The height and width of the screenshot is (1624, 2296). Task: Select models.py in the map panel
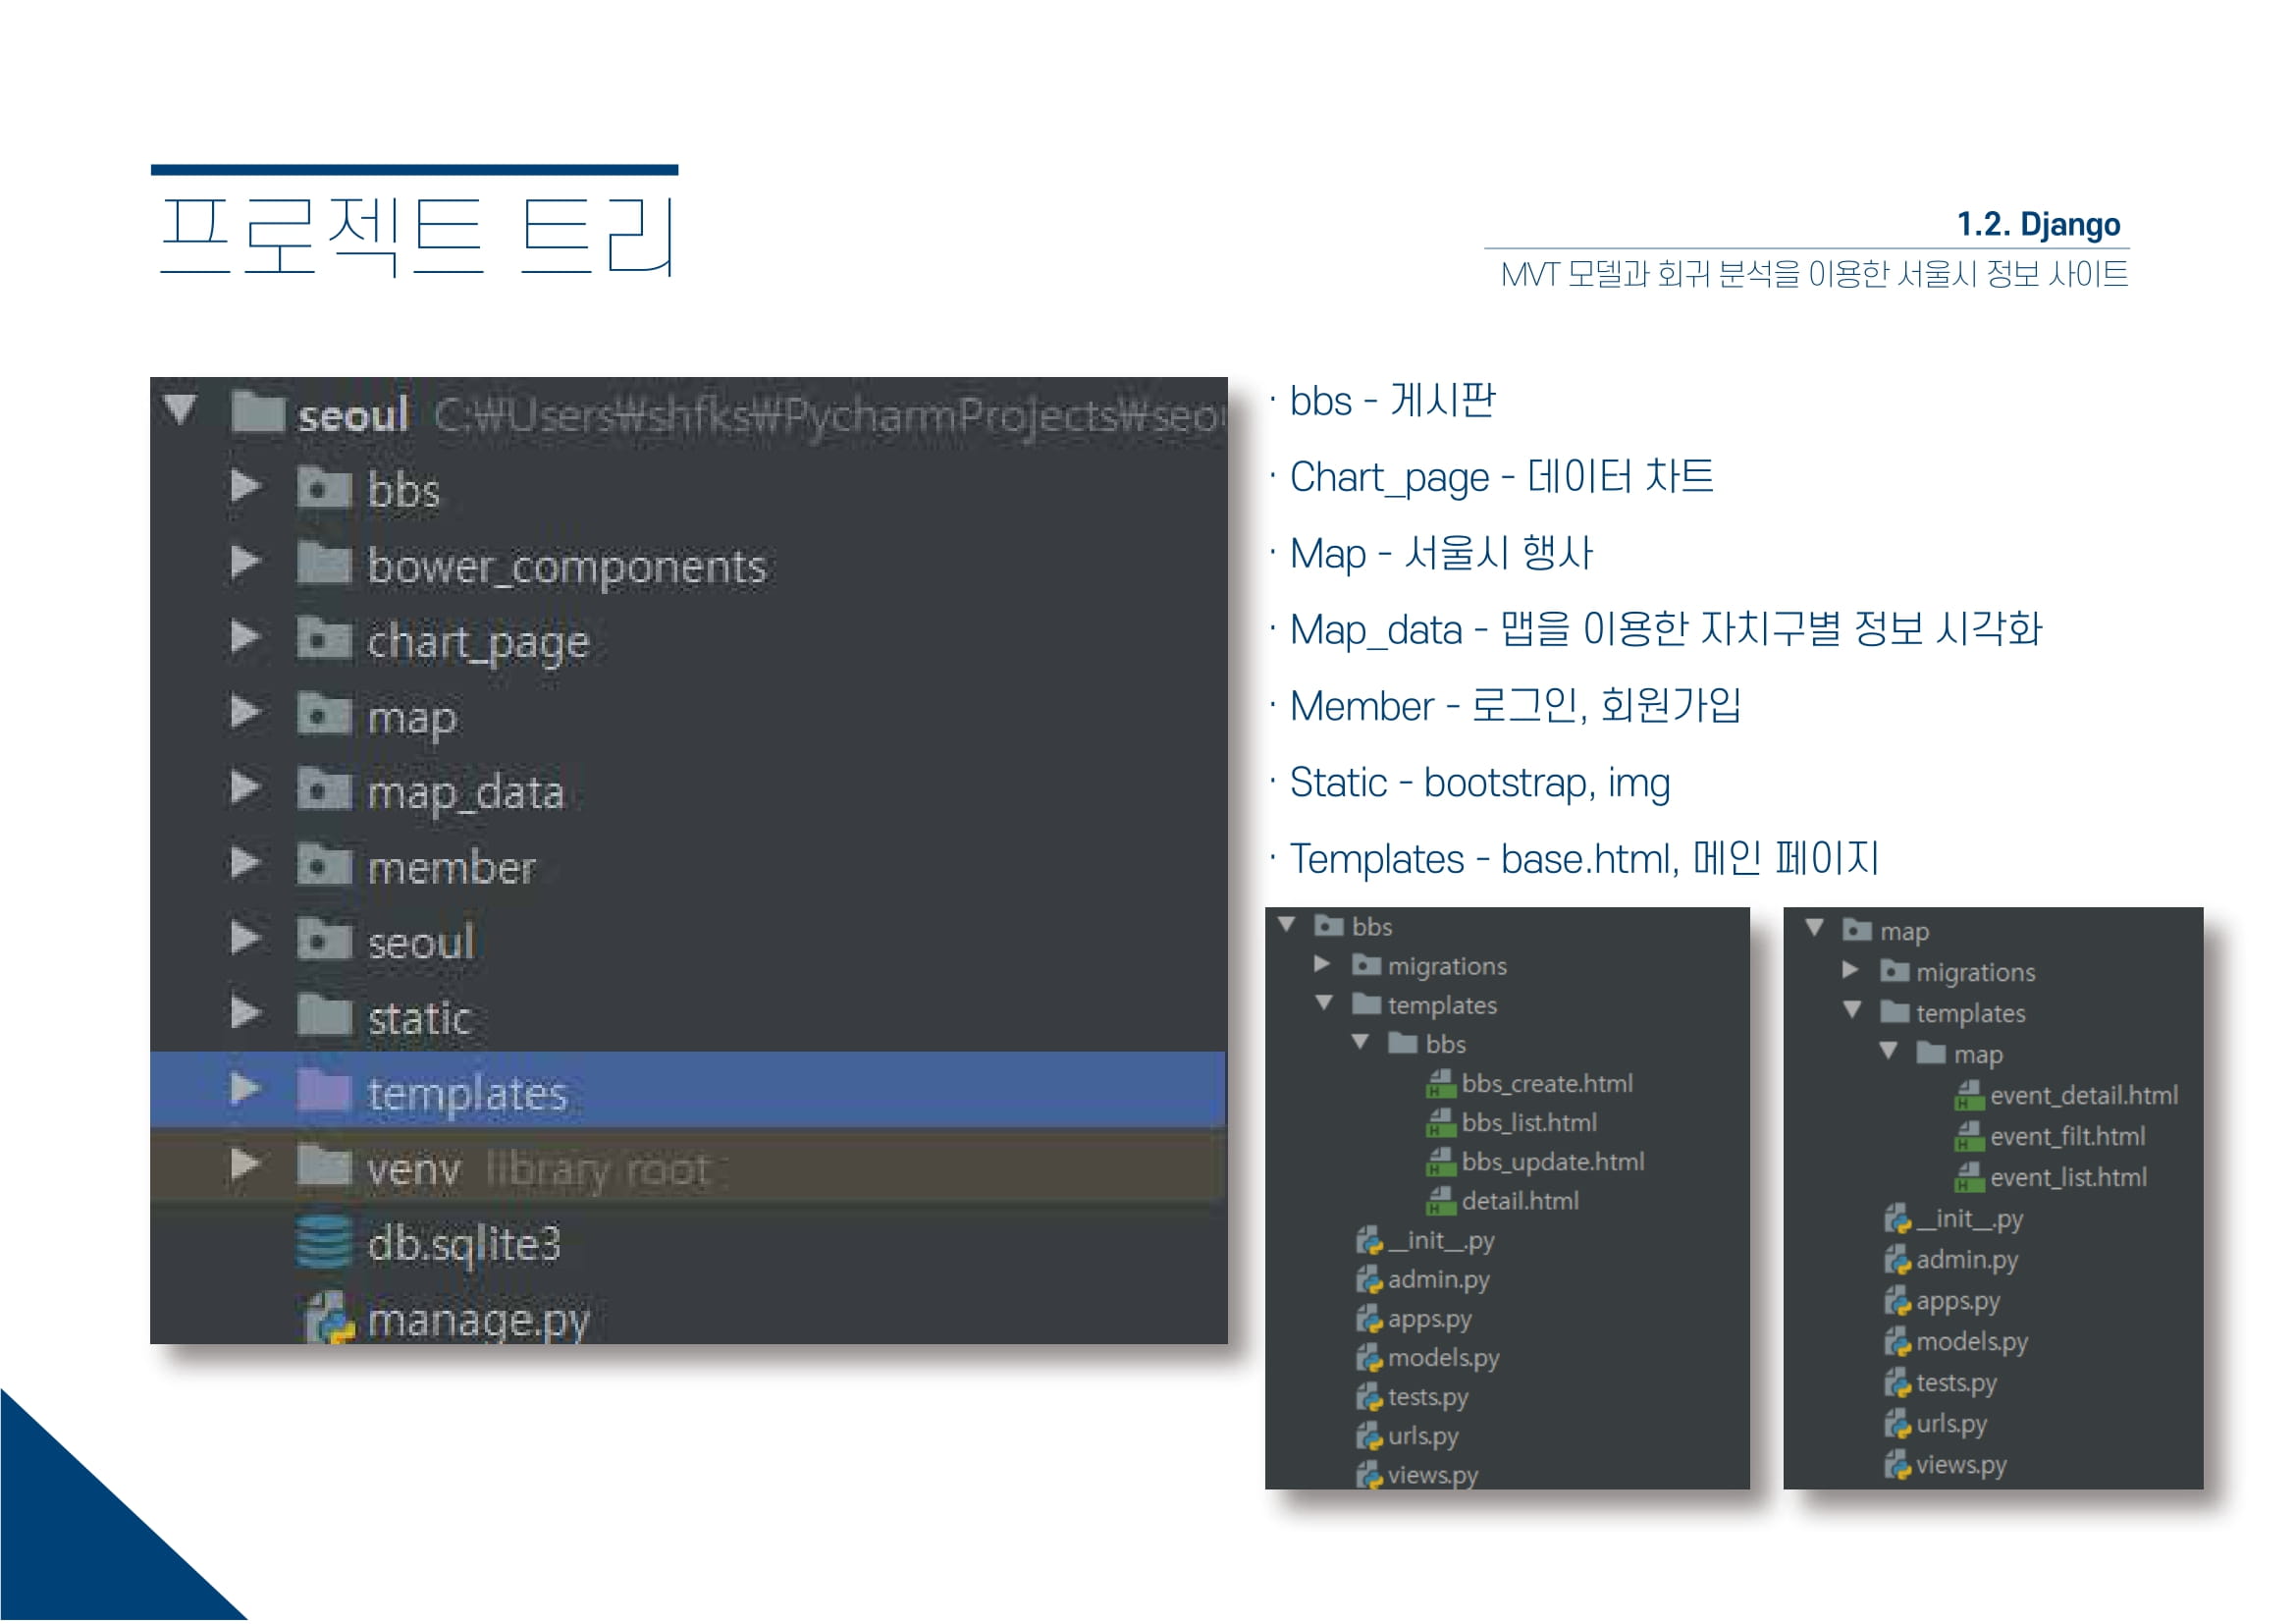point(1972,1343)
